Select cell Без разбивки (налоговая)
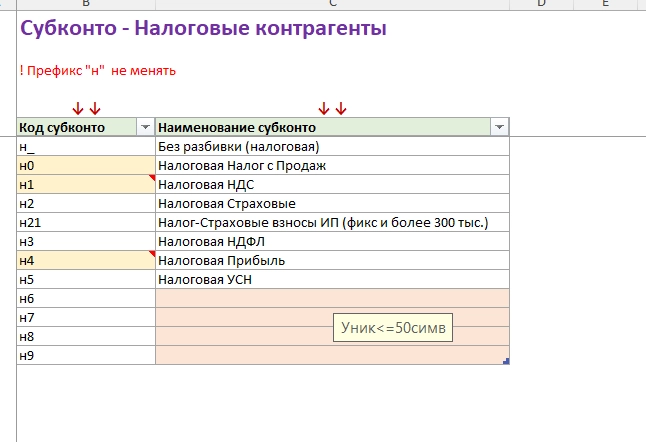The height and width of the screenshot is (442, 646). click(x=332, y=146)
